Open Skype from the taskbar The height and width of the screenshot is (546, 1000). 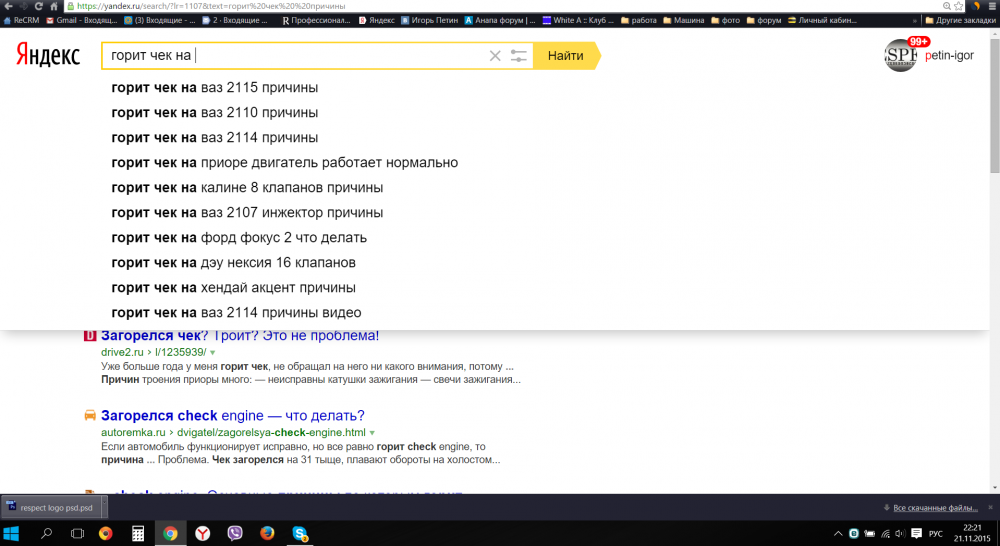point(300,533)
